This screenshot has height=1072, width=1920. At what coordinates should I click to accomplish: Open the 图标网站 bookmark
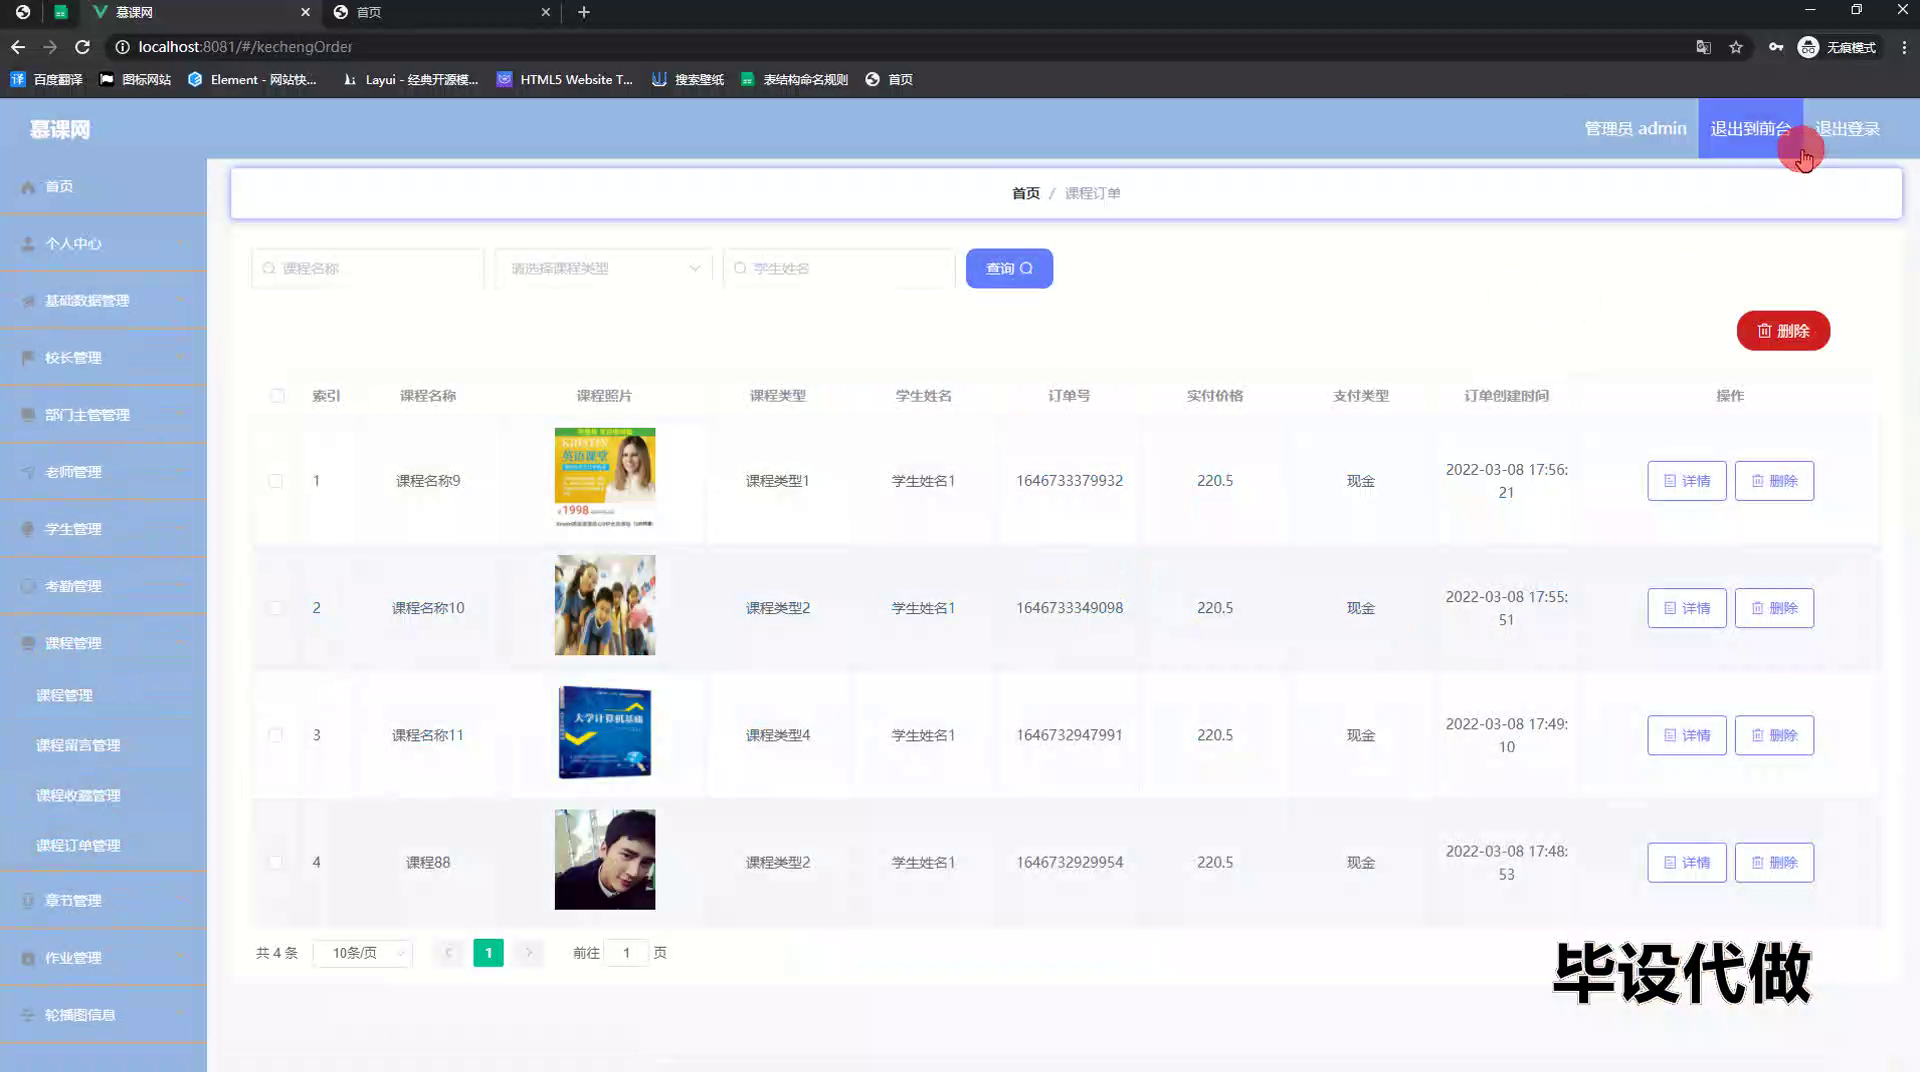(x=135, y=79)
